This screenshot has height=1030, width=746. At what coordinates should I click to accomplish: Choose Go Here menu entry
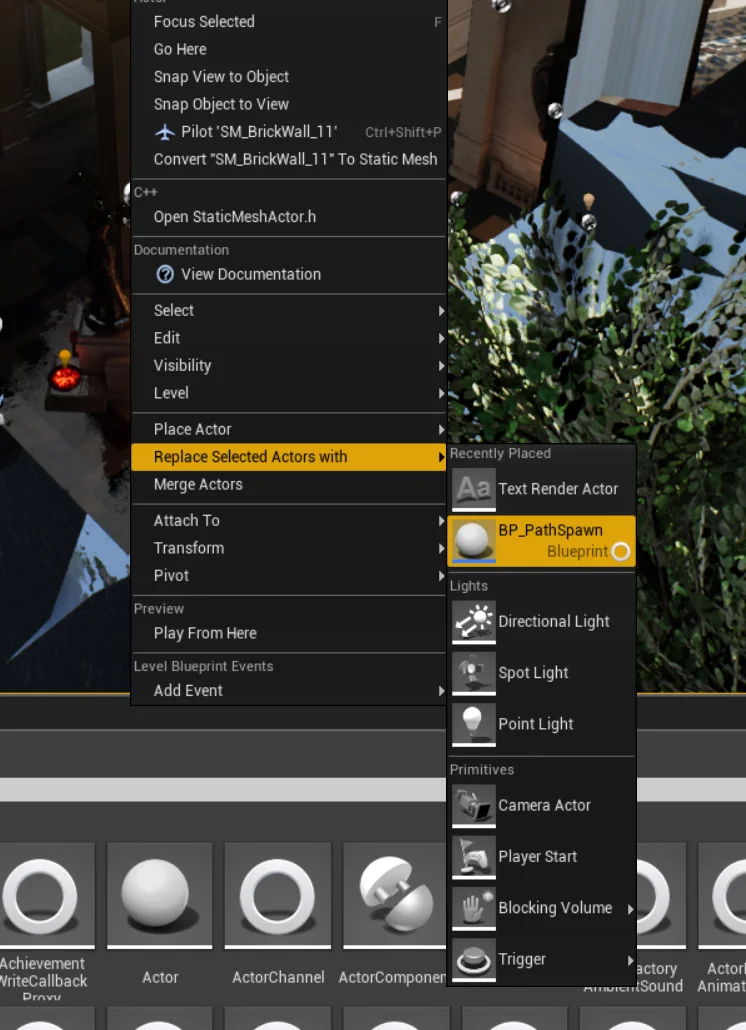click(x=289, y=49)
